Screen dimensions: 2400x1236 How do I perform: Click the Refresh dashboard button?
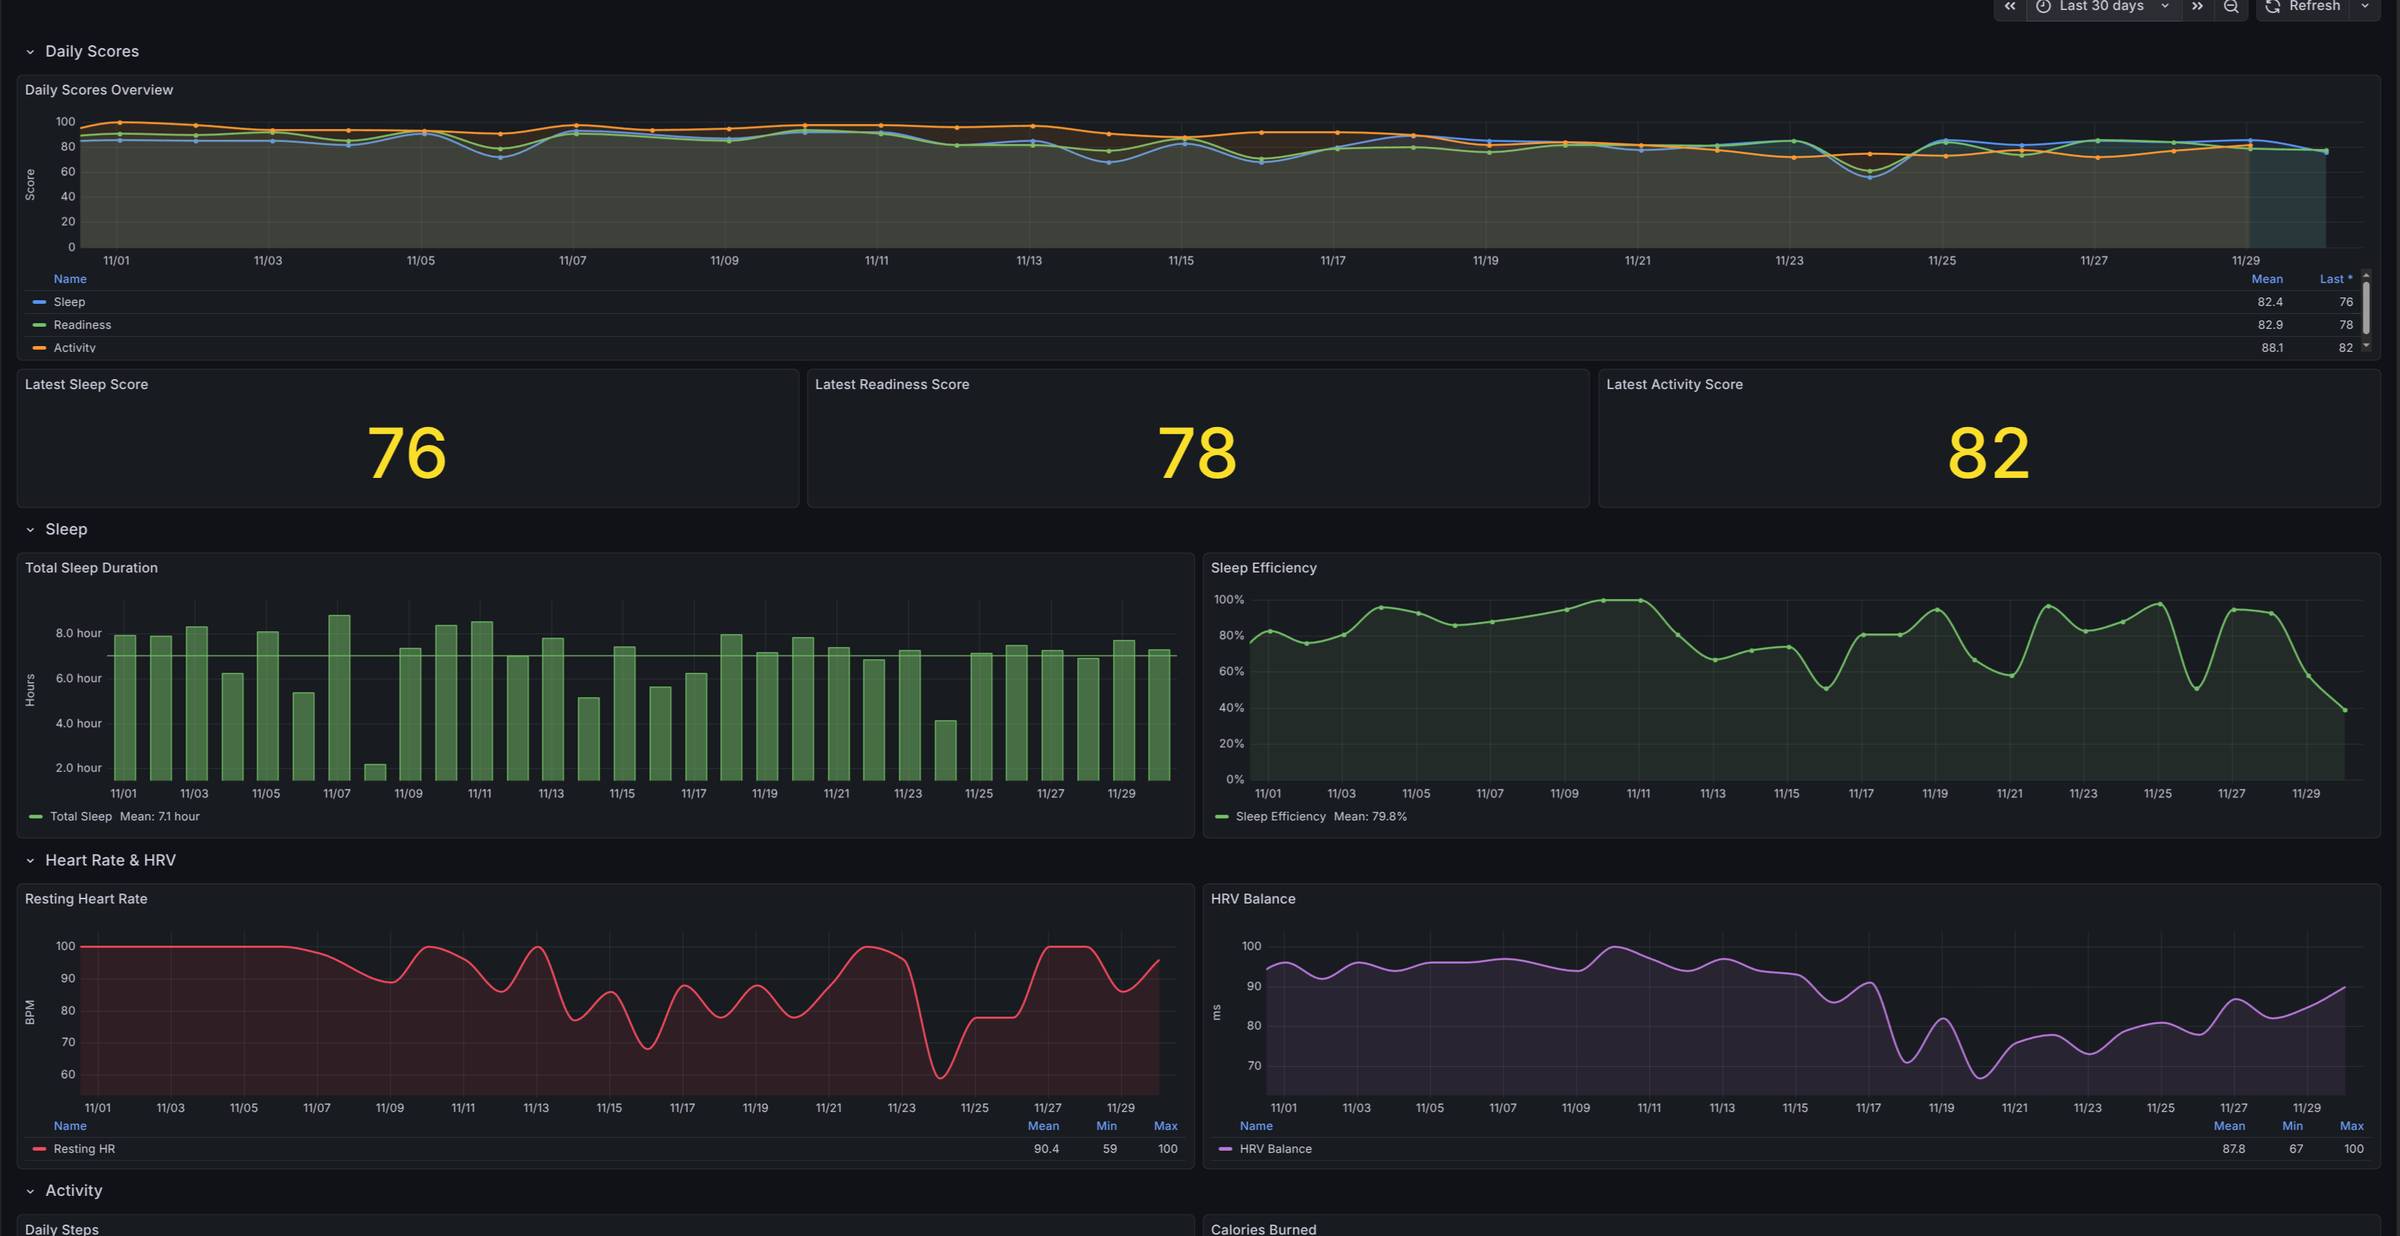click(x=2303, y=7)
